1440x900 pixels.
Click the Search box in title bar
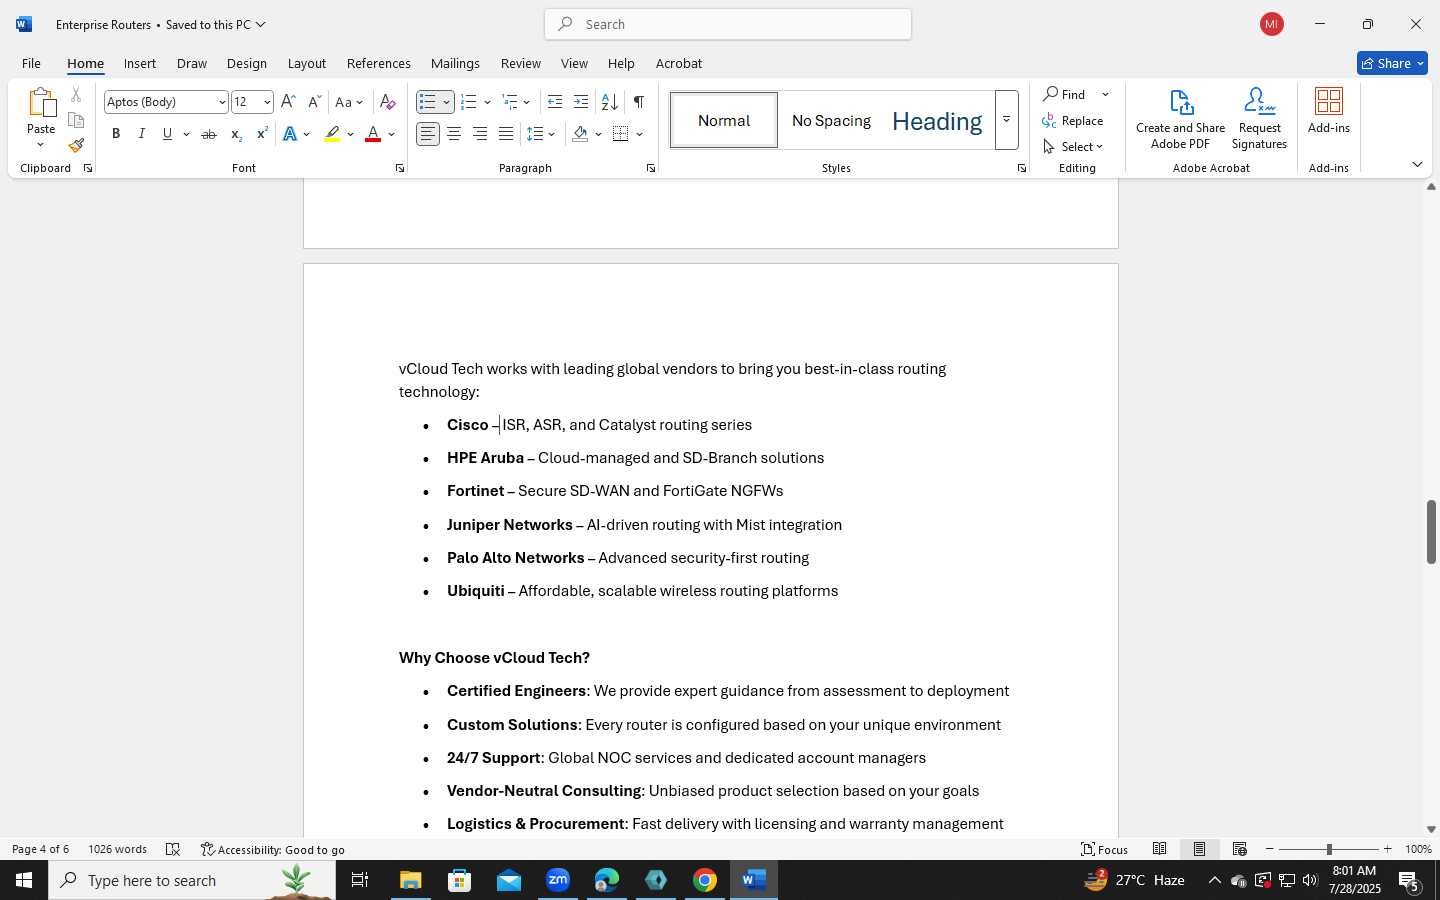[x=728, y=24]
